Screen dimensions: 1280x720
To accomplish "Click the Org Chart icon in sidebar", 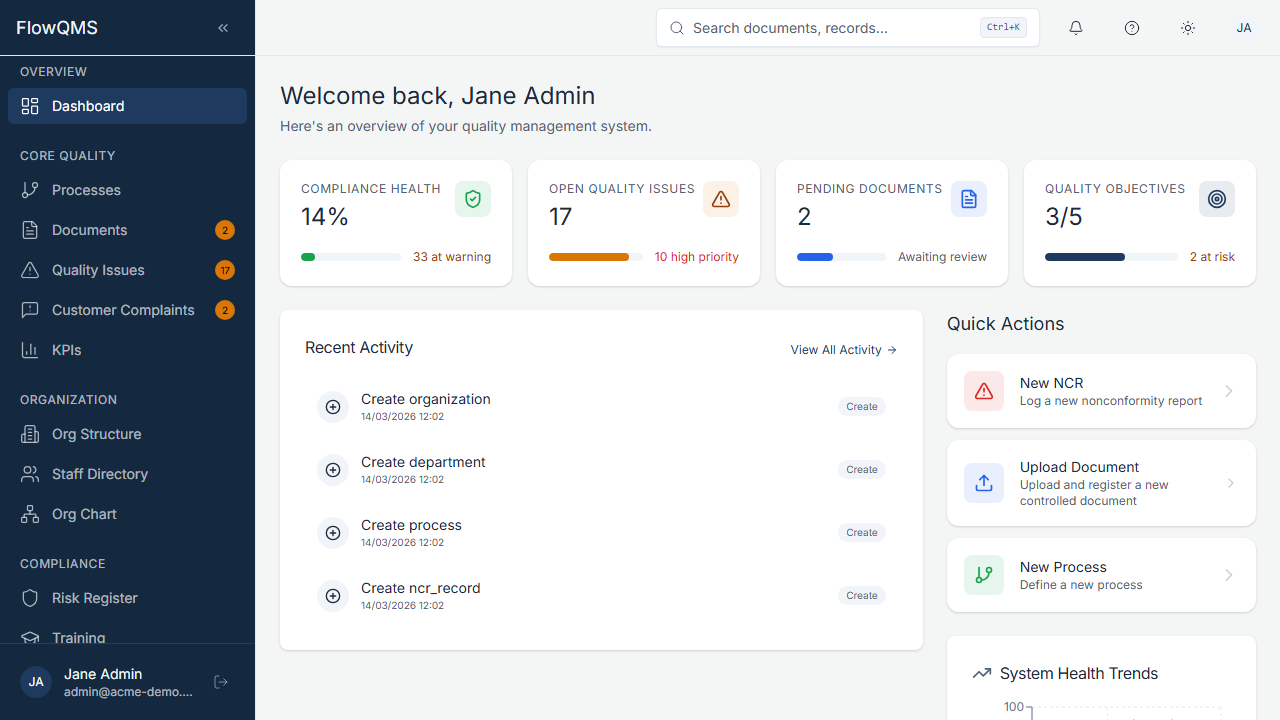I will [x=31, y=514].
